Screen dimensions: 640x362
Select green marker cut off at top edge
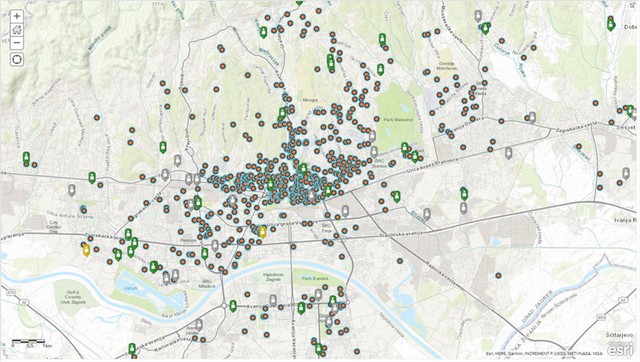point(300,3)
